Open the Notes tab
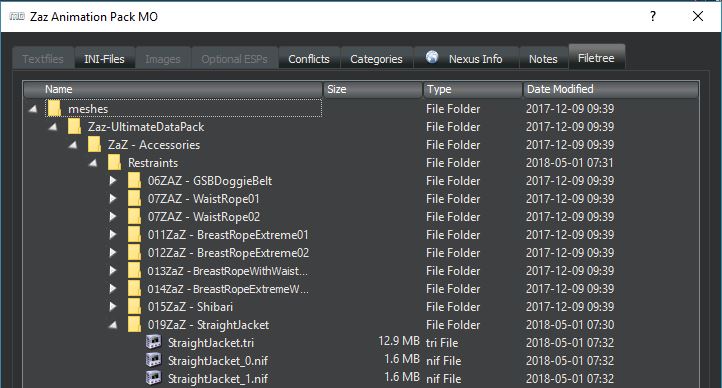This screenshot has width=722, height=388. [x=543, y=58]
